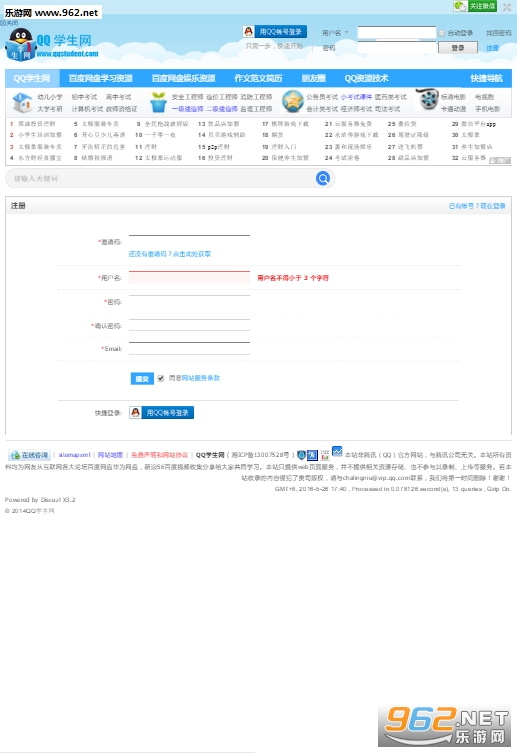Click the film reel movie category icon
Viewport: 517px width, 753px height.
427,100
